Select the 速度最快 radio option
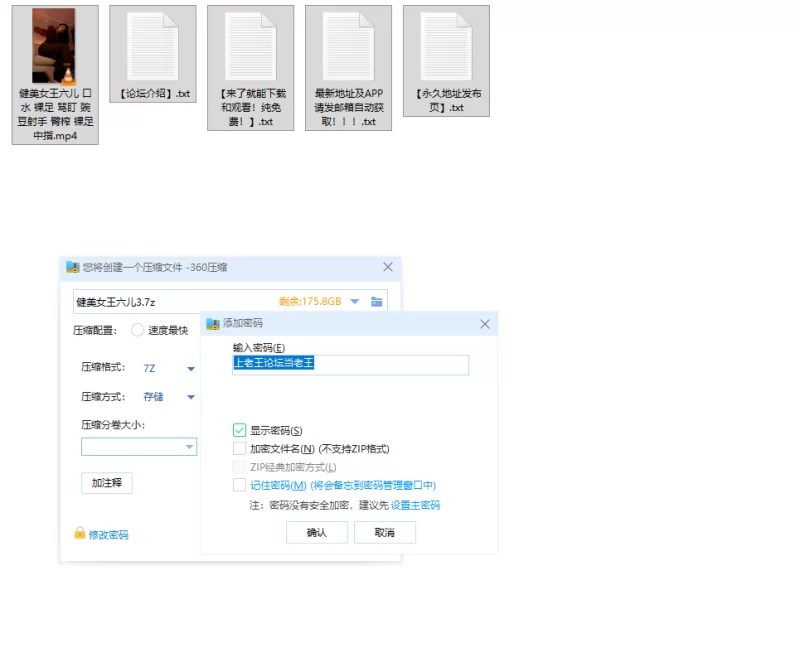This screenshot has height=653, width=800. point(137,330)
